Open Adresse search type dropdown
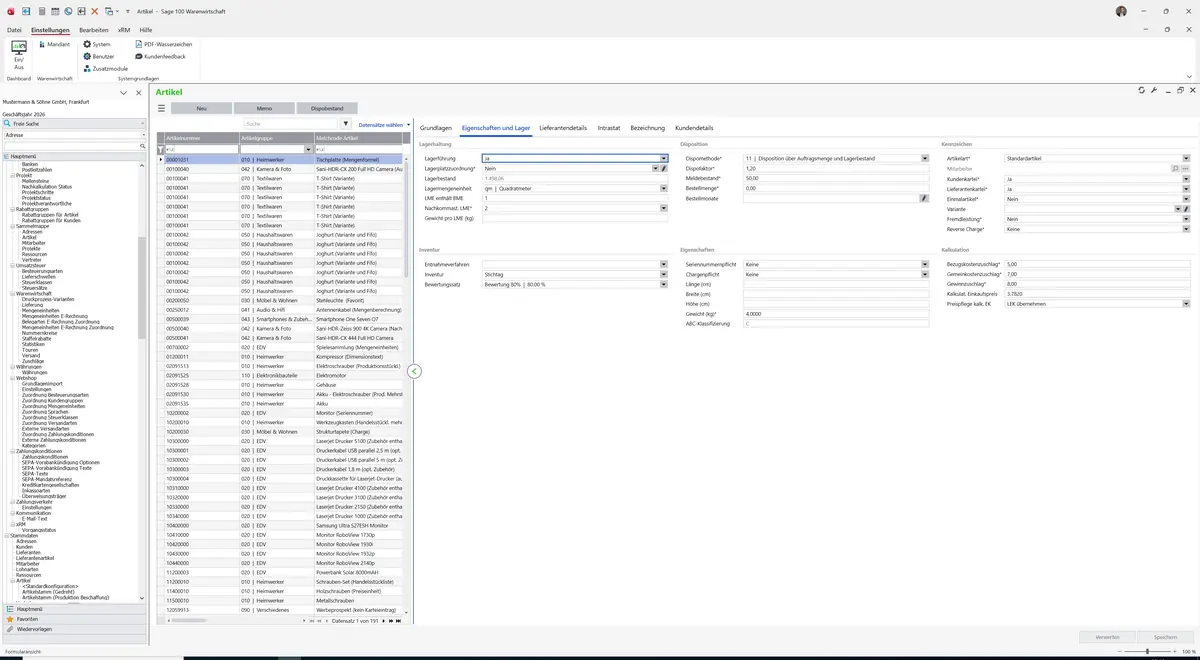The width and height of the screenshot is (1200, 660). (x=143, y=134)
